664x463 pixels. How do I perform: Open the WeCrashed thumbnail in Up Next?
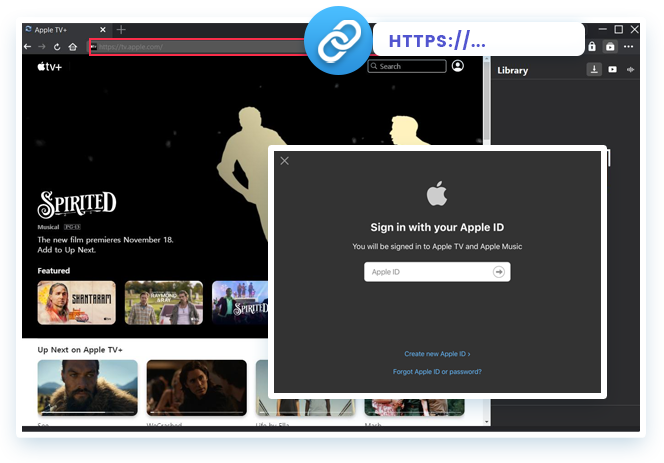(197, 387)
